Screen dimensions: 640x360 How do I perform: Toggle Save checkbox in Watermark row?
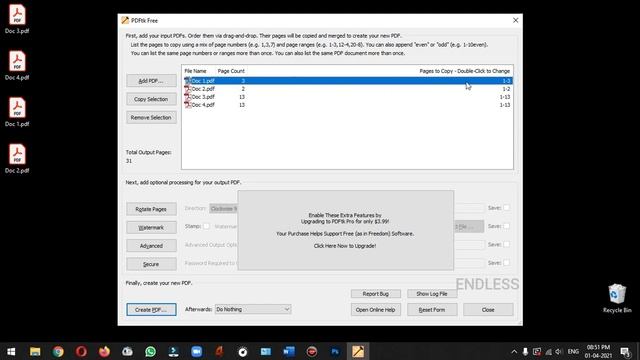[506, 226]
